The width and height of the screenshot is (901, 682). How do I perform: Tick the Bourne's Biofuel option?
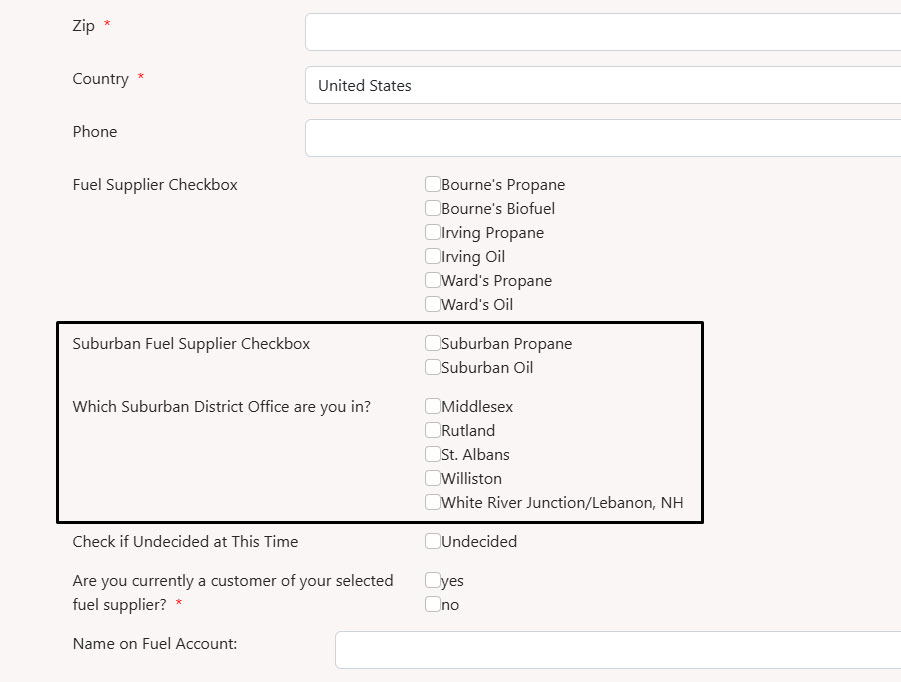tap(433, 208)
